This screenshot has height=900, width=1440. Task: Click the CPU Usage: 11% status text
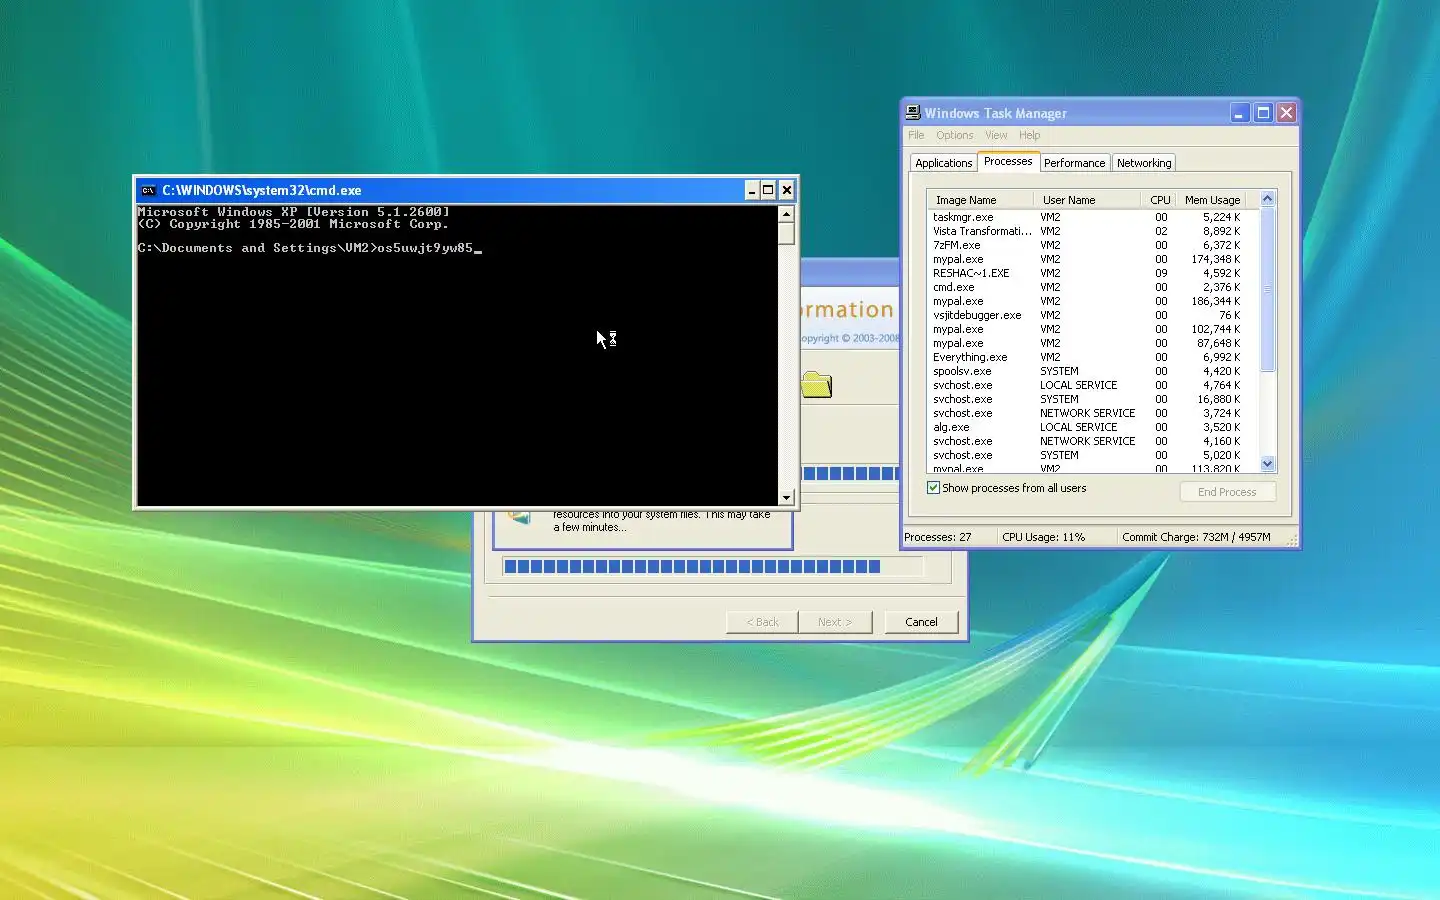point(1043,537)
